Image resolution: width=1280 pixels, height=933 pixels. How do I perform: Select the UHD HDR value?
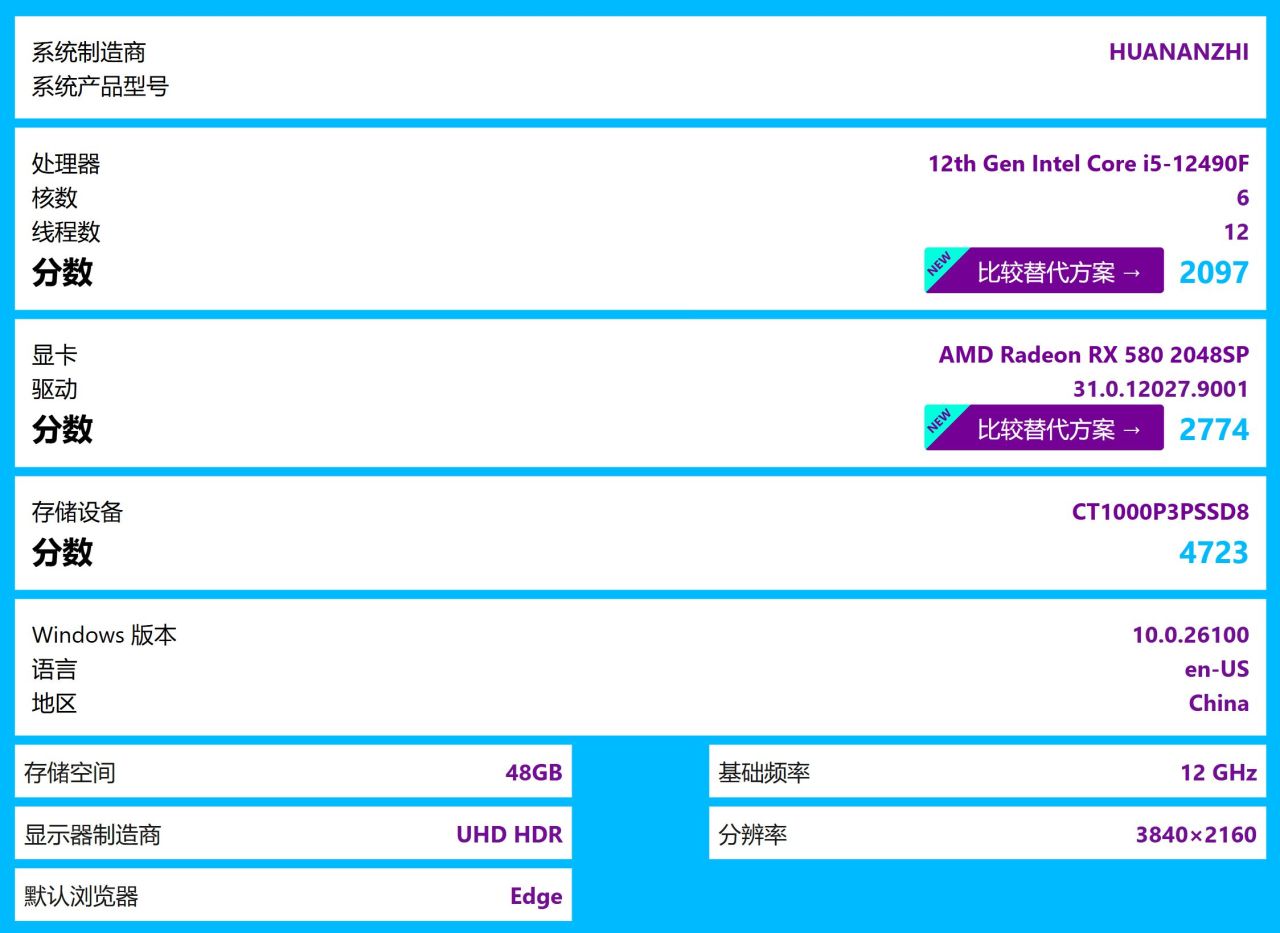509,834
